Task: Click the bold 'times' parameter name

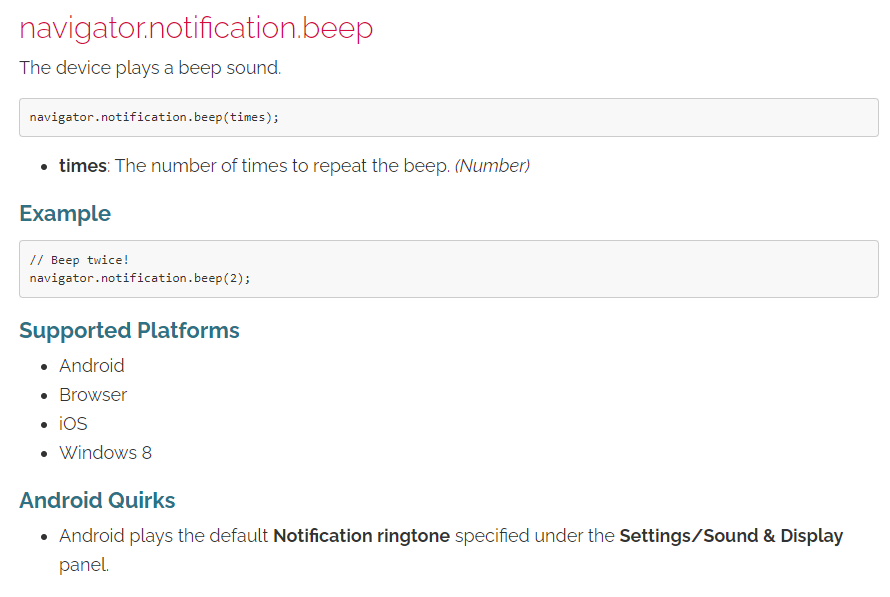Action: [82, 166]
